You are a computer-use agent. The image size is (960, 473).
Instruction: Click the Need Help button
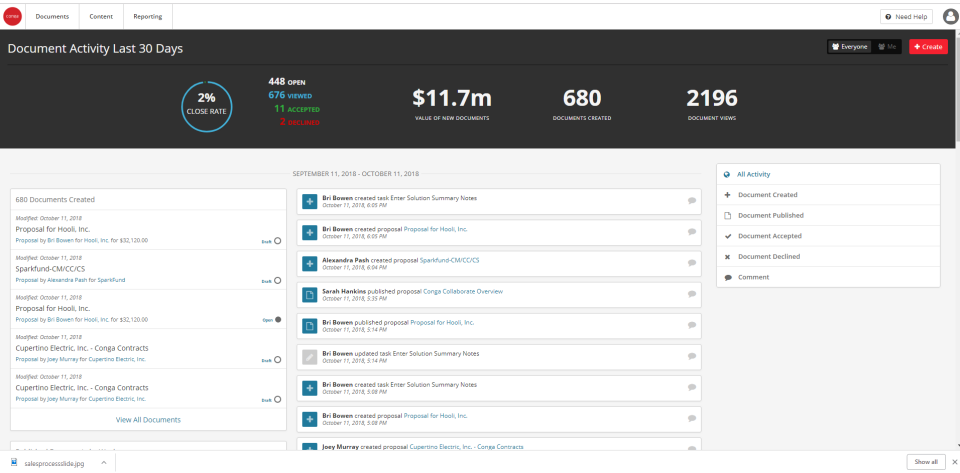click(906, 17)
